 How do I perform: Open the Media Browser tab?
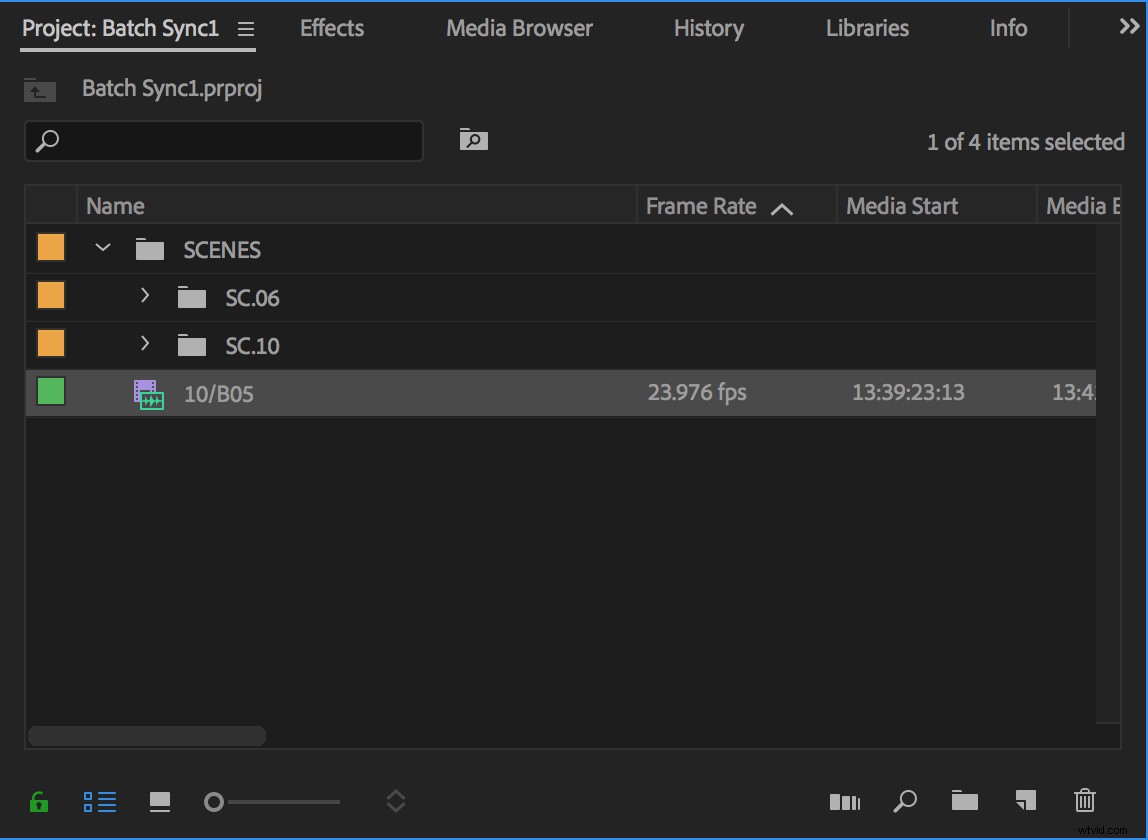(519, 28)
